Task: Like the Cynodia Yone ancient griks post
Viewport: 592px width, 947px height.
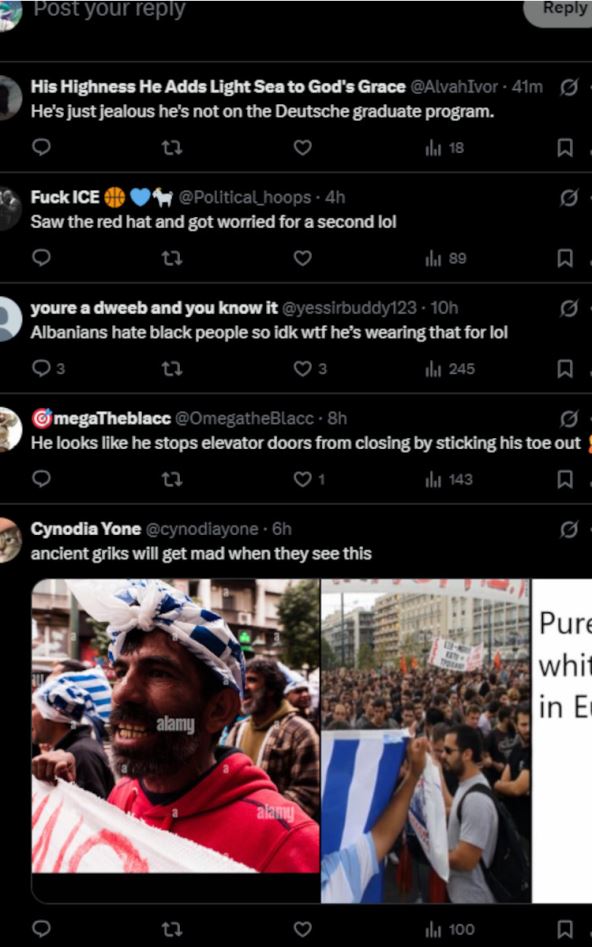Action: pos(302,929)
